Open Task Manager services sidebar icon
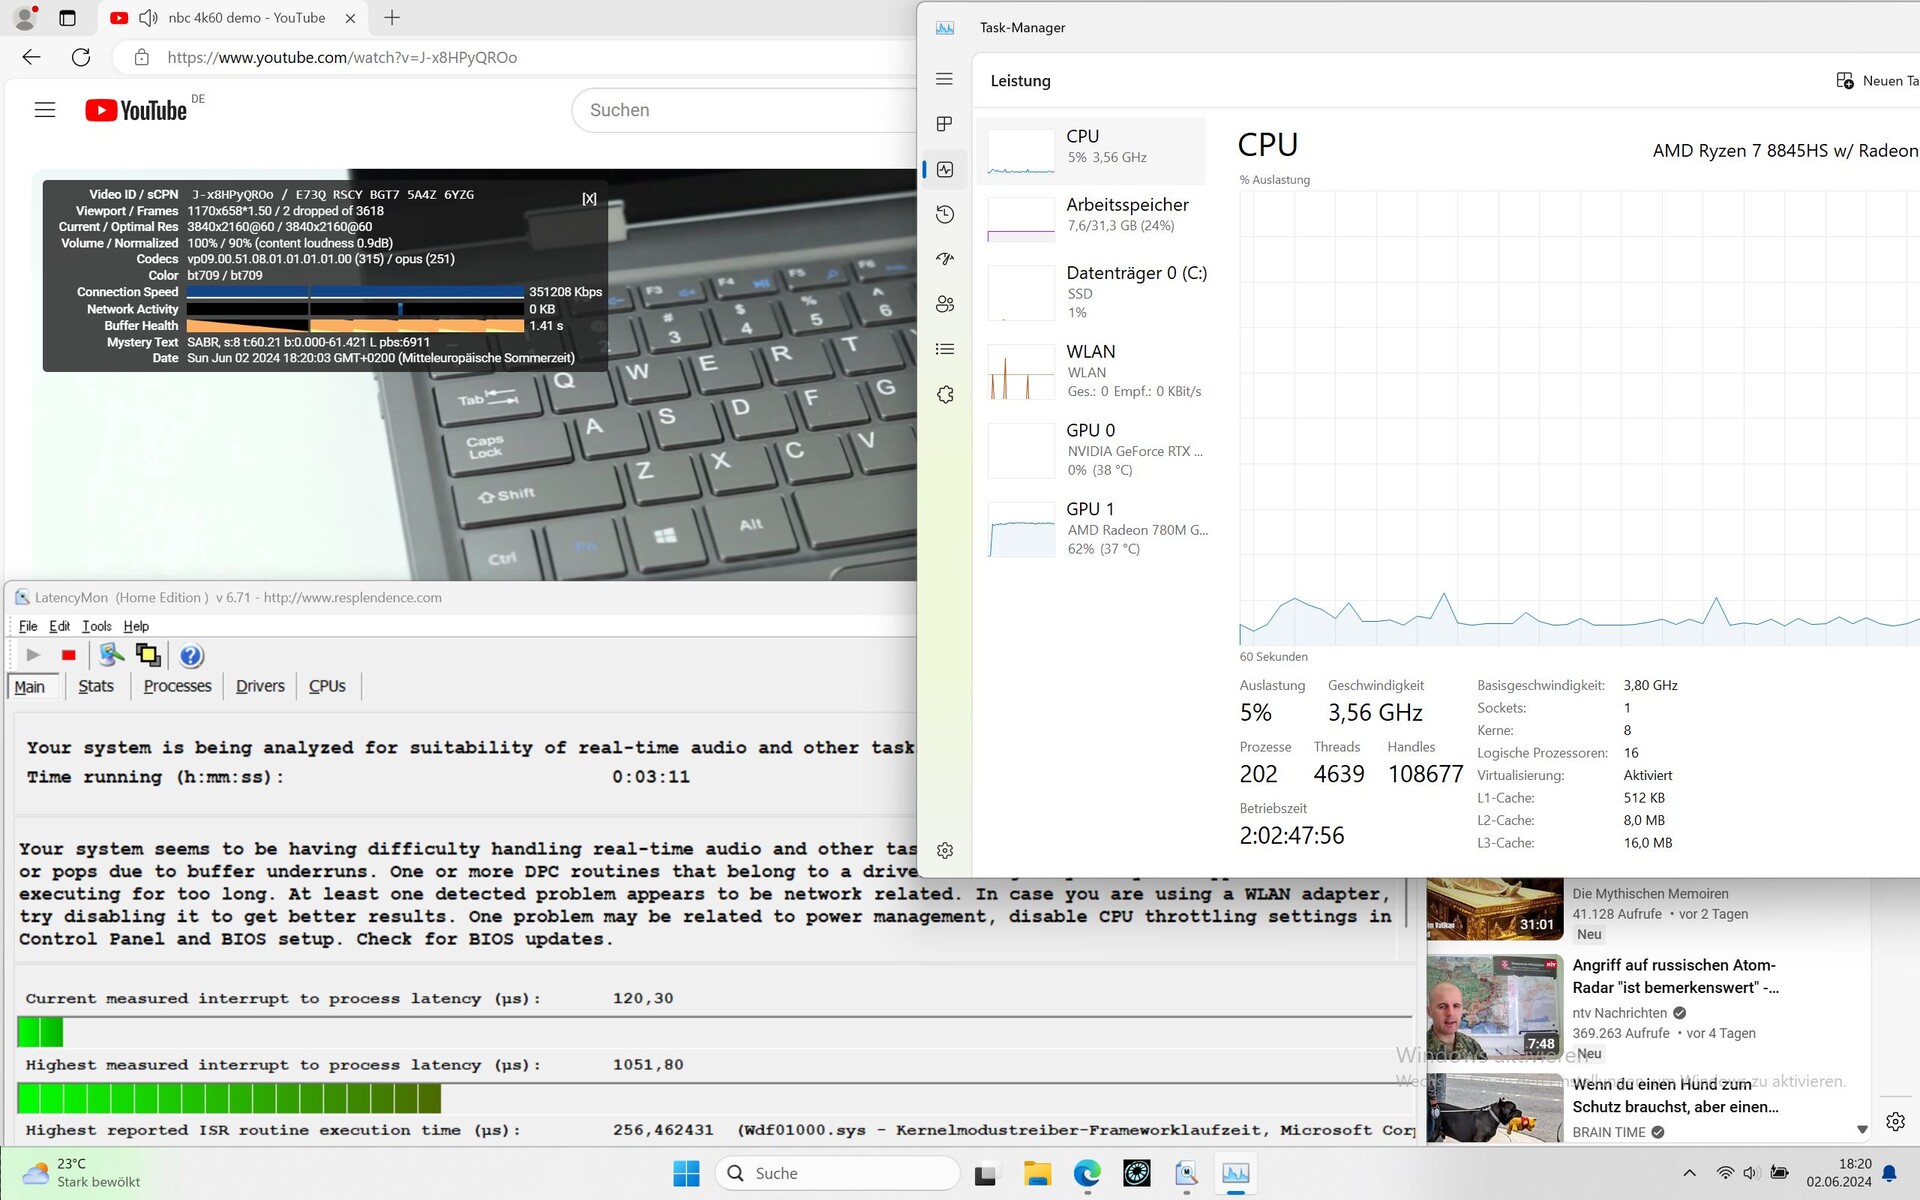Viewport: 1920px width, 1200px height. [944, 394]
